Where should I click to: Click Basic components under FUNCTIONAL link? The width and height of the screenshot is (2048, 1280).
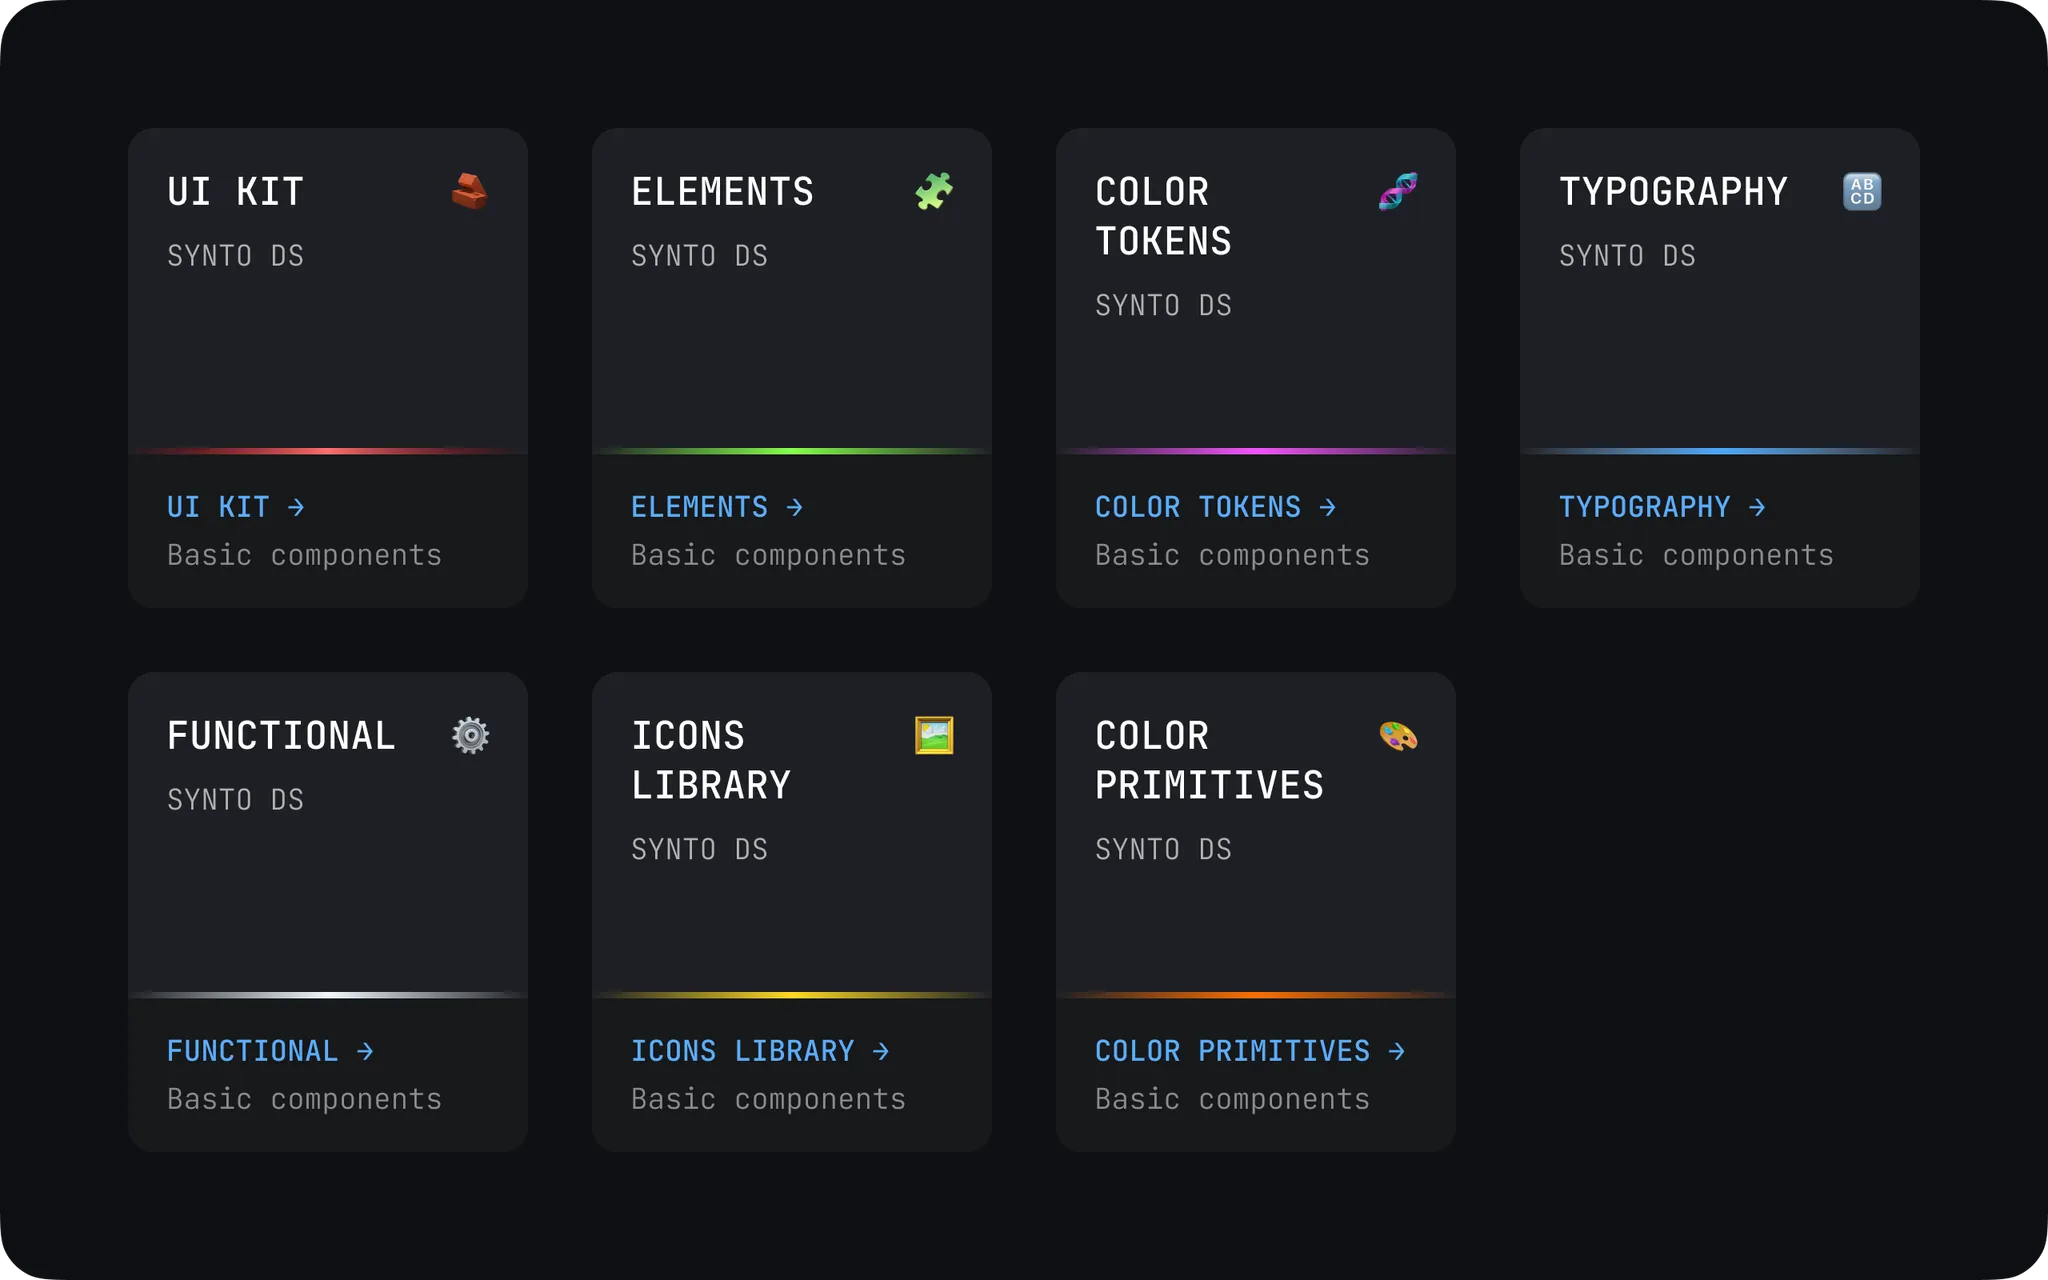305,1100
